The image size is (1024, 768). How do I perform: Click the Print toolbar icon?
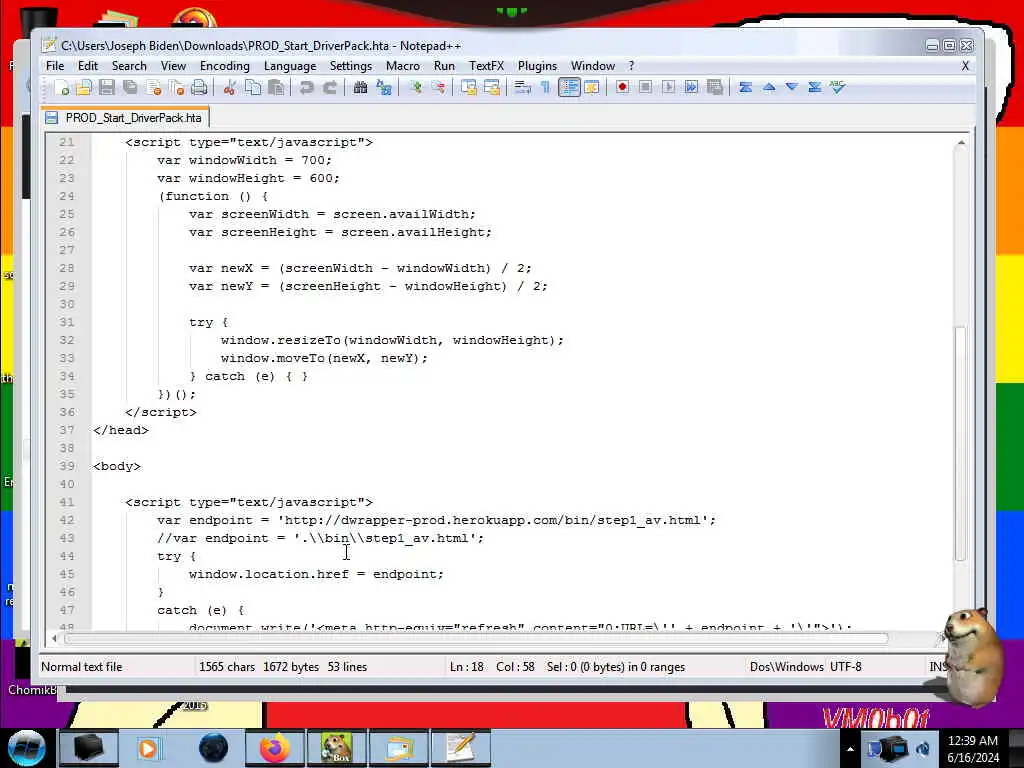coord(199,88)
